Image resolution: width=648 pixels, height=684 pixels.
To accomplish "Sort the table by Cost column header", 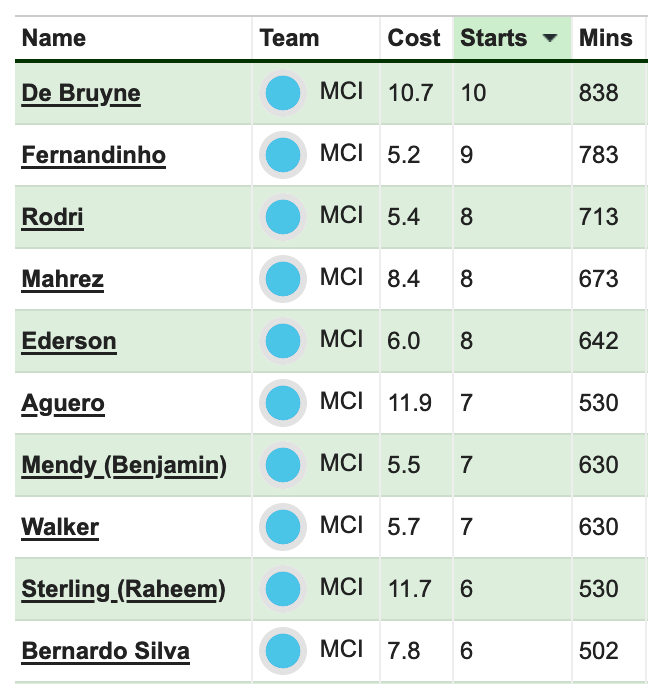I will (x=414, y=38).
